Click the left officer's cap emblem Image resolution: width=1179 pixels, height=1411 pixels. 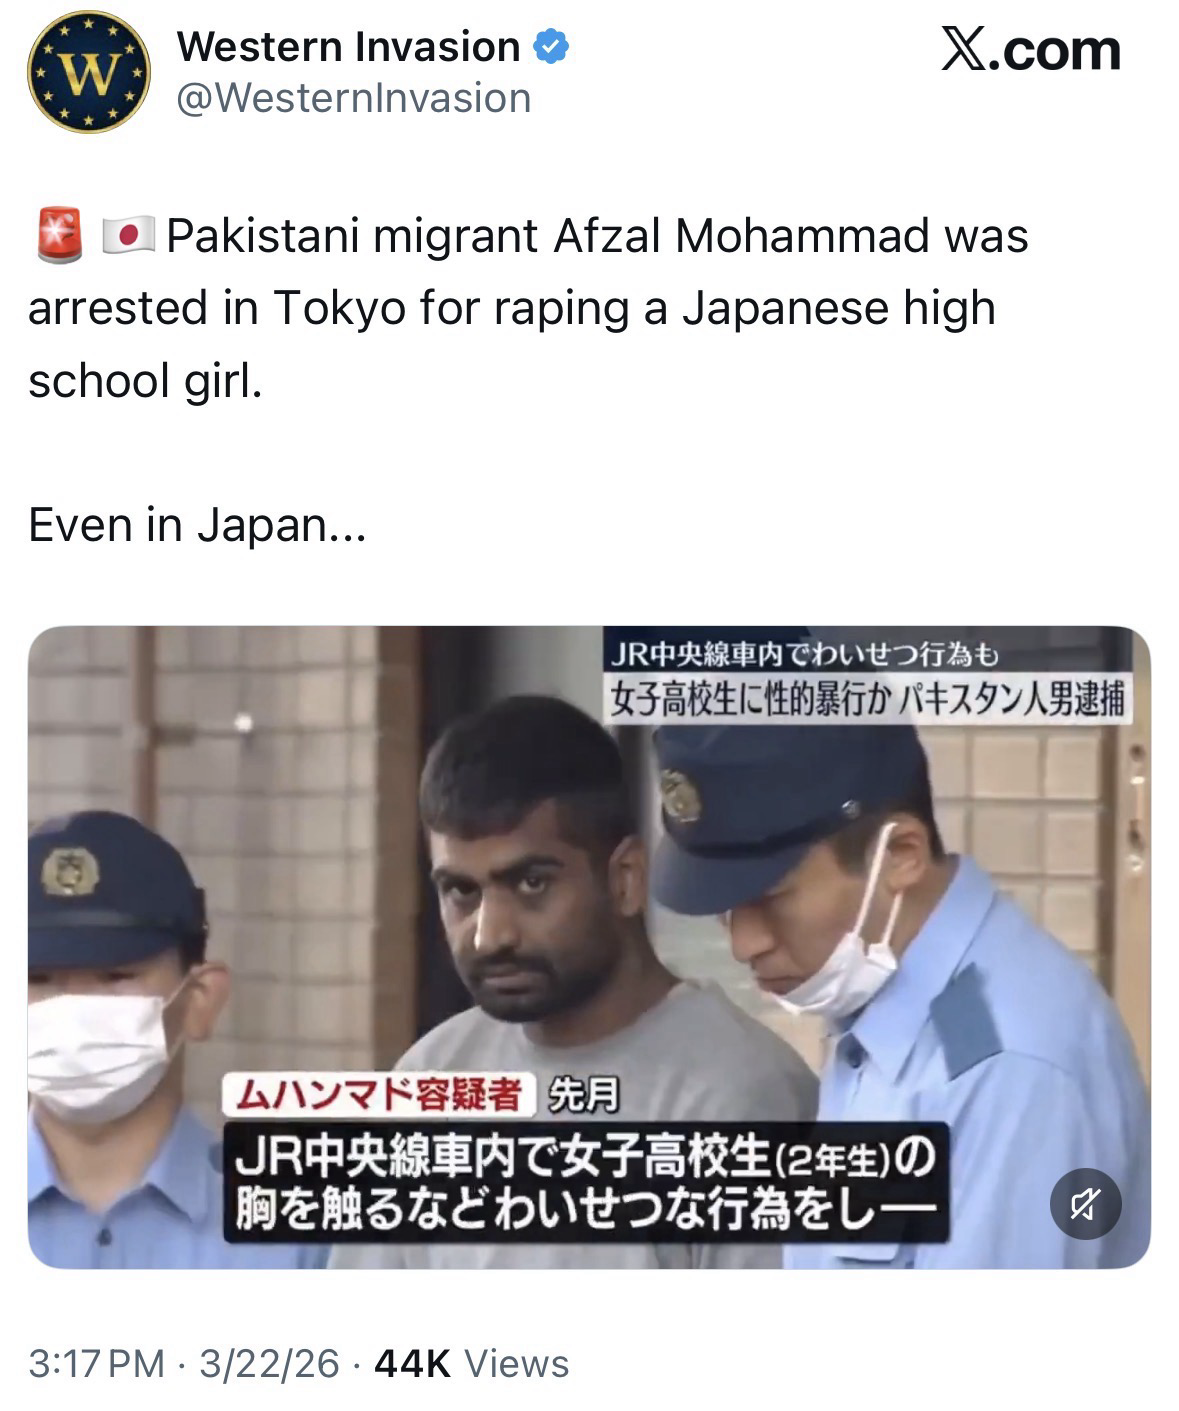[x=68, y=872]
